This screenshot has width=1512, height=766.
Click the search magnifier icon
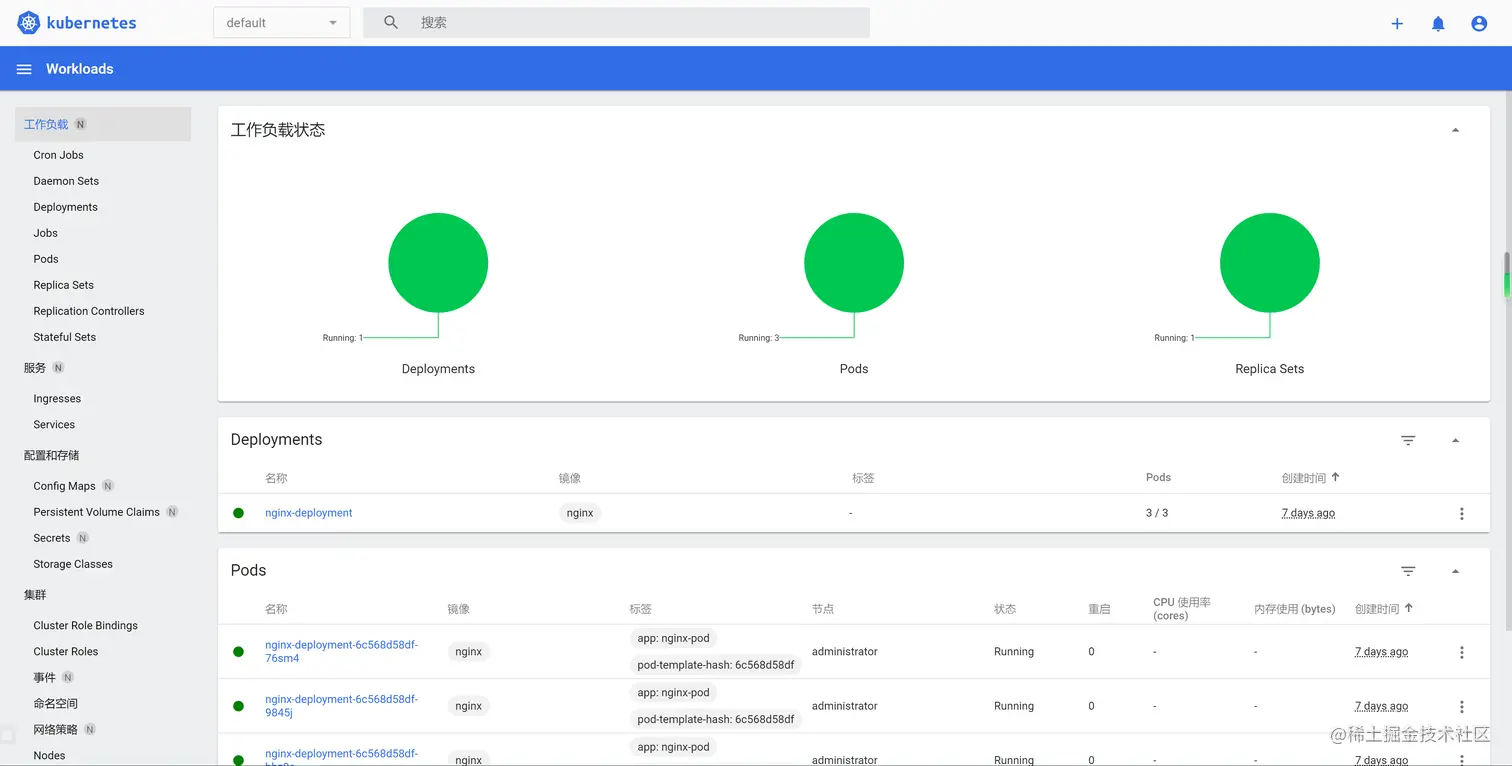pos(391,22)
